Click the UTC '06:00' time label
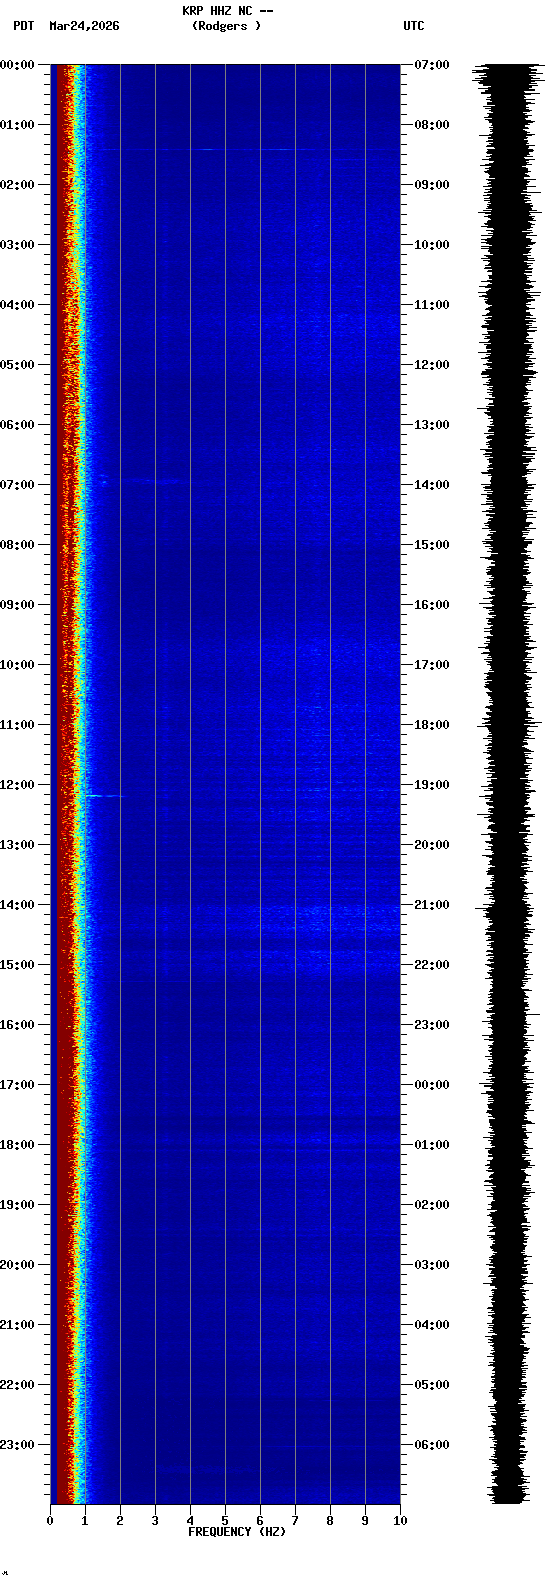 click(x=431, y=1445)
